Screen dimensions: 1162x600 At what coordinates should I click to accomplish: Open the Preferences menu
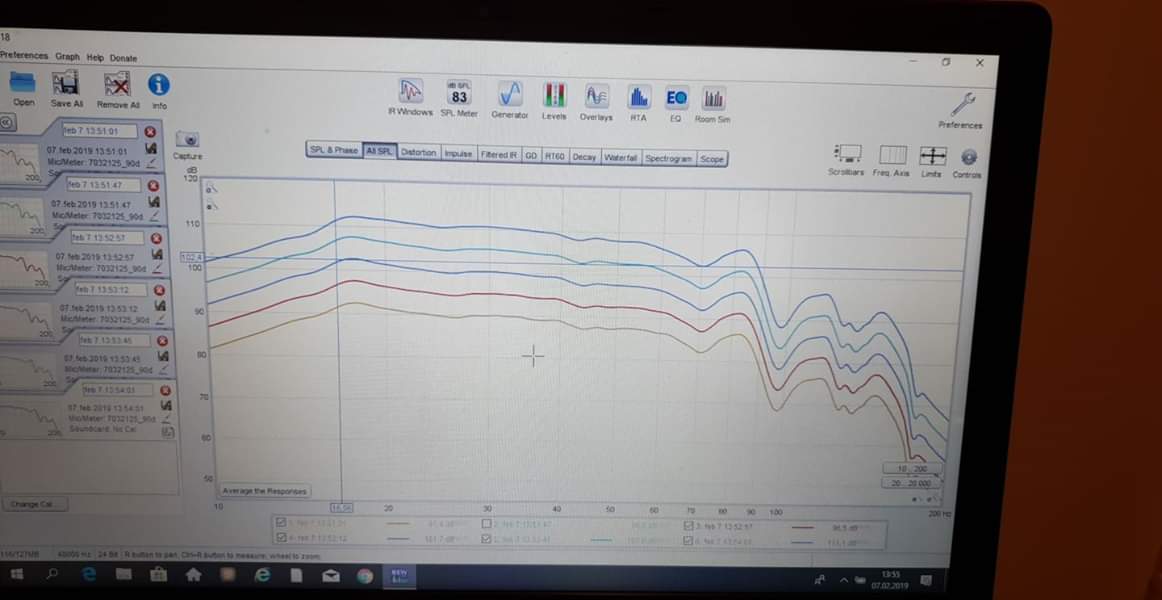24,56
